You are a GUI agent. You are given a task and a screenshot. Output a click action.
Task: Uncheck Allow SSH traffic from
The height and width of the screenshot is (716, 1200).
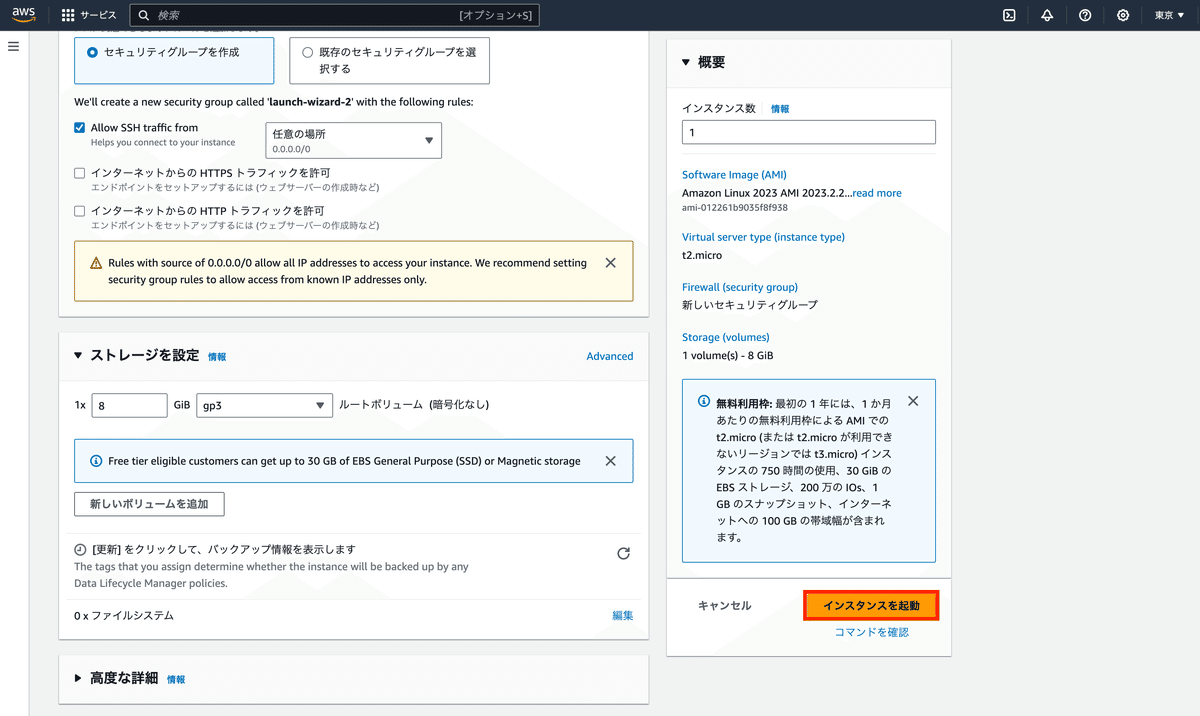click(80, 128)
